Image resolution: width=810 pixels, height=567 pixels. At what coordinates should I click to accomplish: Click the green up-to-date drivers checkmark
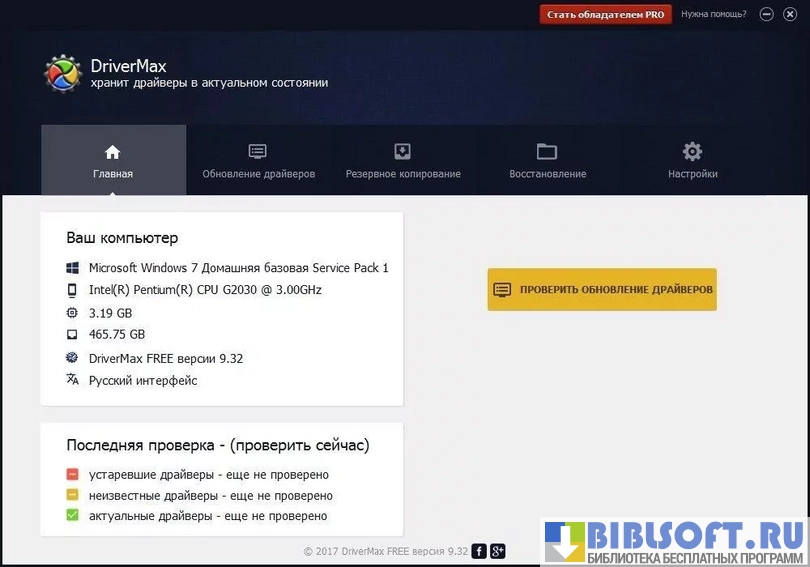(x=73, y=516)
